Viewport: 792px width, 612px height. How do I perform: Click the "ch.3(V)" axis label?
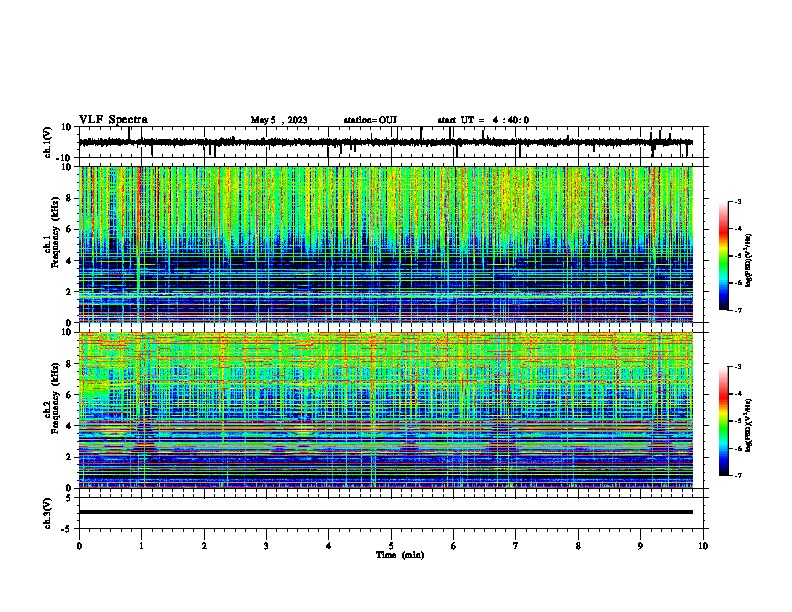click(48, 513)
